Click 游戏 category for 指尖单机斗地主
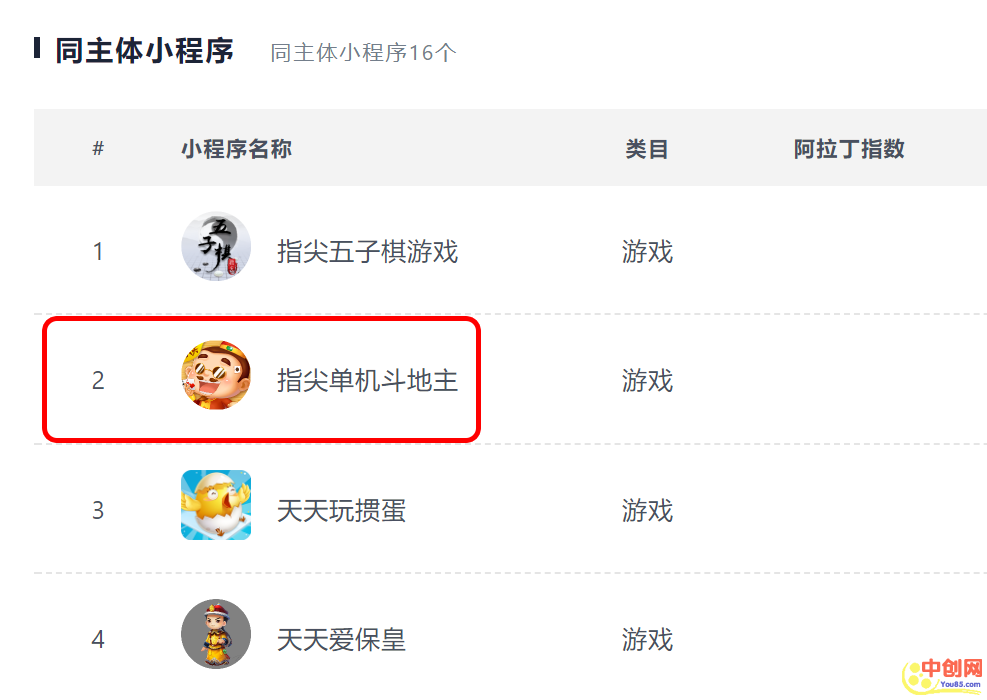The width and height of the screenshot is (987, 700). tap(647, 381)
